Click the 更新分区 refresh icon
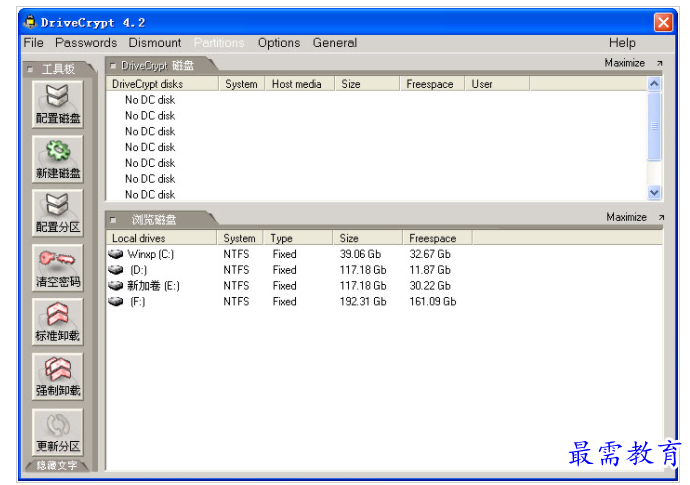The height and width of the screenshot is (485, 690). point(58,432)
